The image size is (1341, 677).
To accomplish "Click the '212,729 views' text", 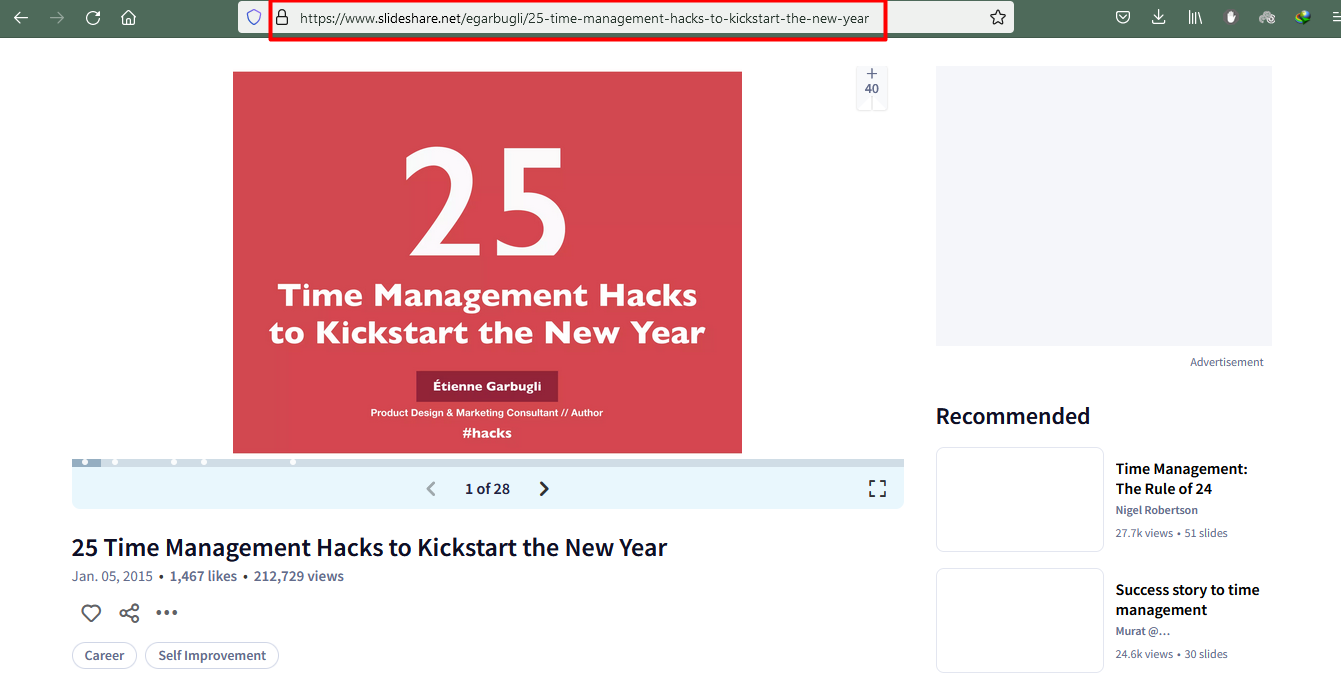I will [298, 576].
